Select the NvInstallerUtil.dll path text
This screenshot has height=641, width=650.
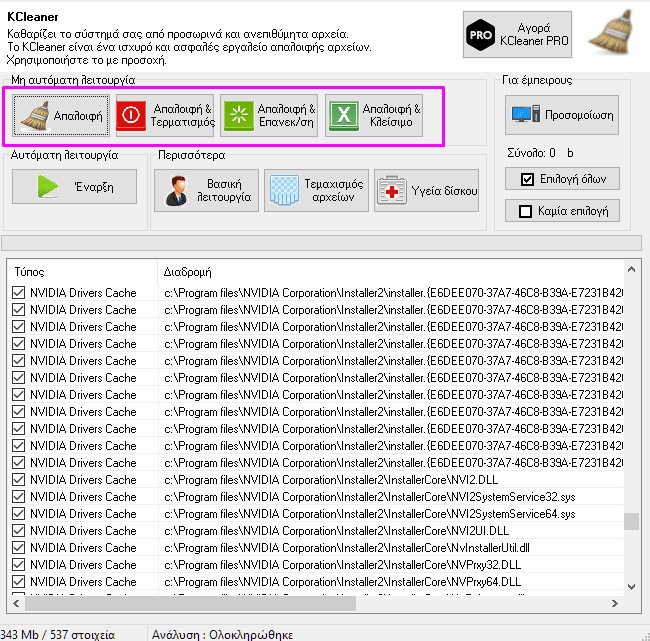[x=347, y=548]
